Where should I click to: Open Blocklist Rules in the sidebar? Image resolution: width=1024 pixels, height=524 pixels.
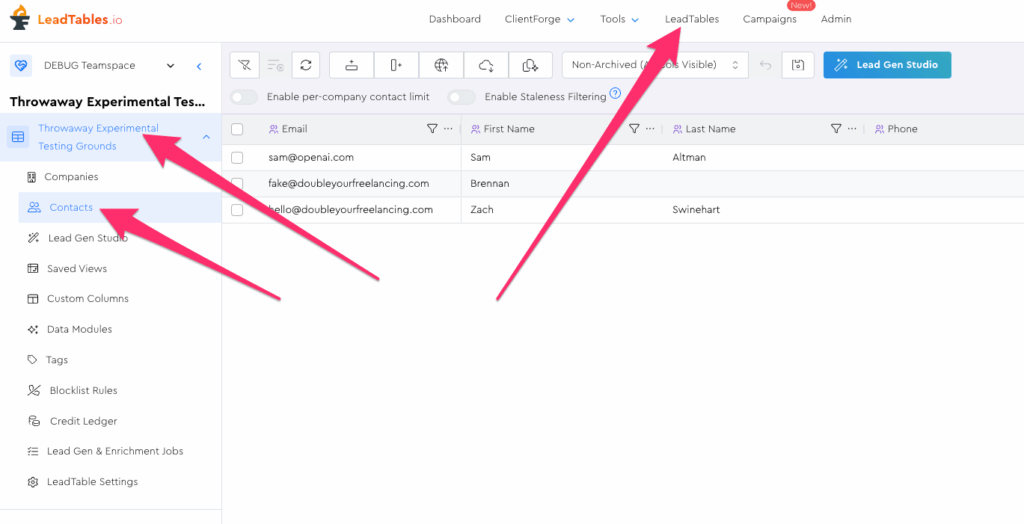coord(83,390)
